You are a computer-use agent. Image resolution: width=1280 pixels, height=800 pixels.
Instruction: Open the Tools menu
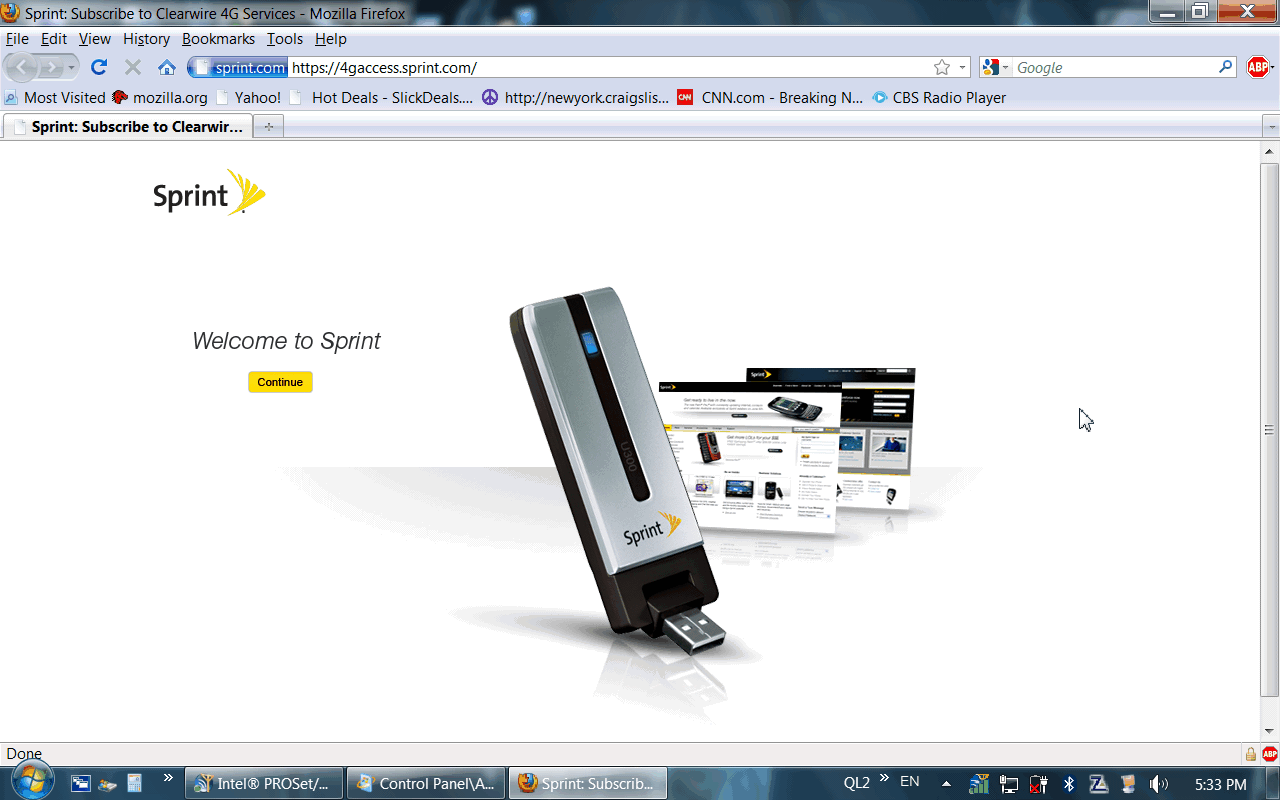[284, 39]
